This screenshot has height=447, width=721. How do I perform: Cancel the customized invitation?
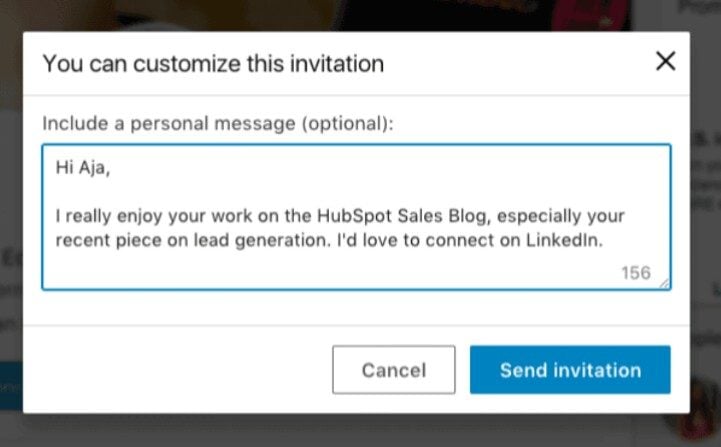point(394,370)
